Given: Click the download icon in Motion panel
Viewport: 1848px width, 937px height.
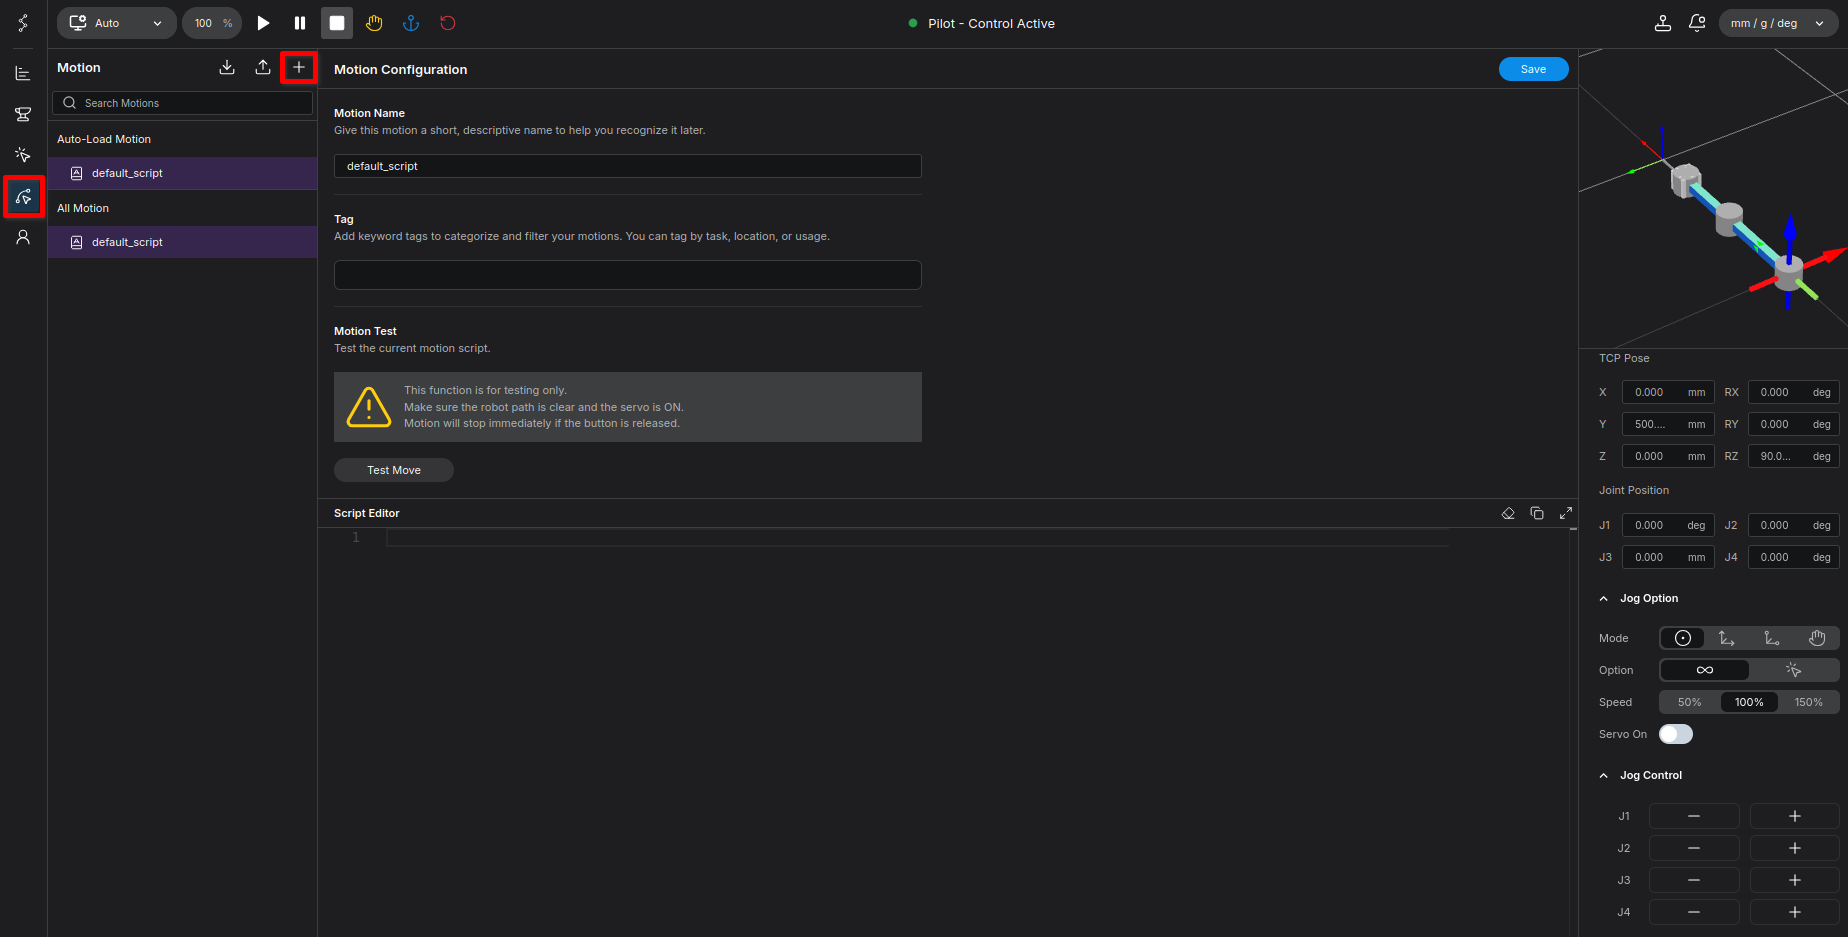Looking at the screenshot, I should (x=227, y=67).
